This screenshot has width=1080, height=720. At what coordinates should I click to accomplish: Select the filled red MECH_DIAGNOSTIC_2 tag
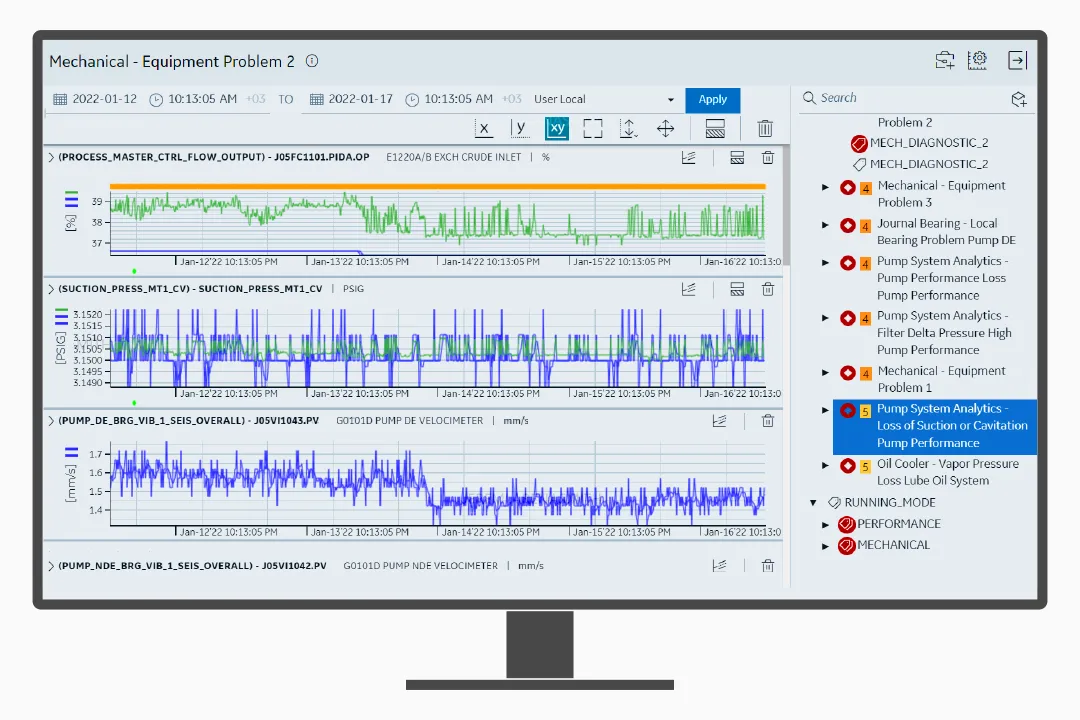928,143
